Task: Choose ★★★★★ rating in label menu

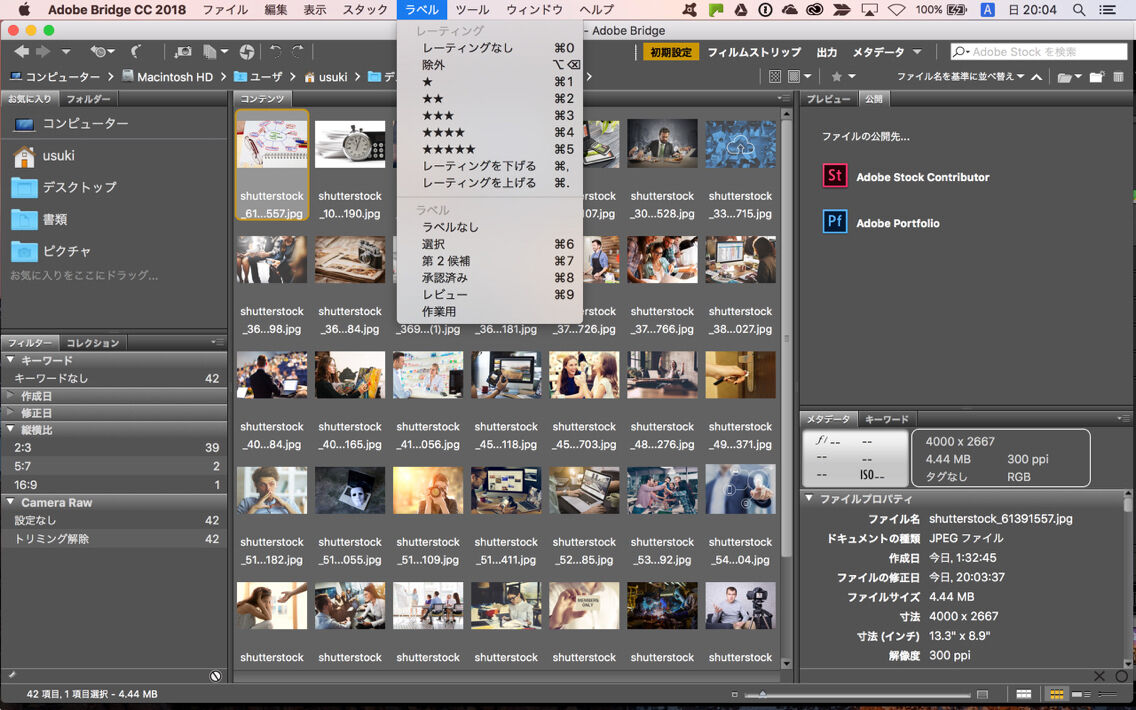Action: (x=490, y=149)
